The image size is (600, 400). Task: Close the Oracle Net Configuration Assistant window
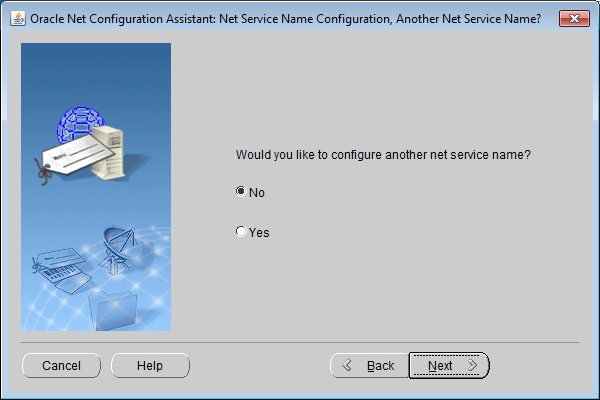click(x=574, y=18)
